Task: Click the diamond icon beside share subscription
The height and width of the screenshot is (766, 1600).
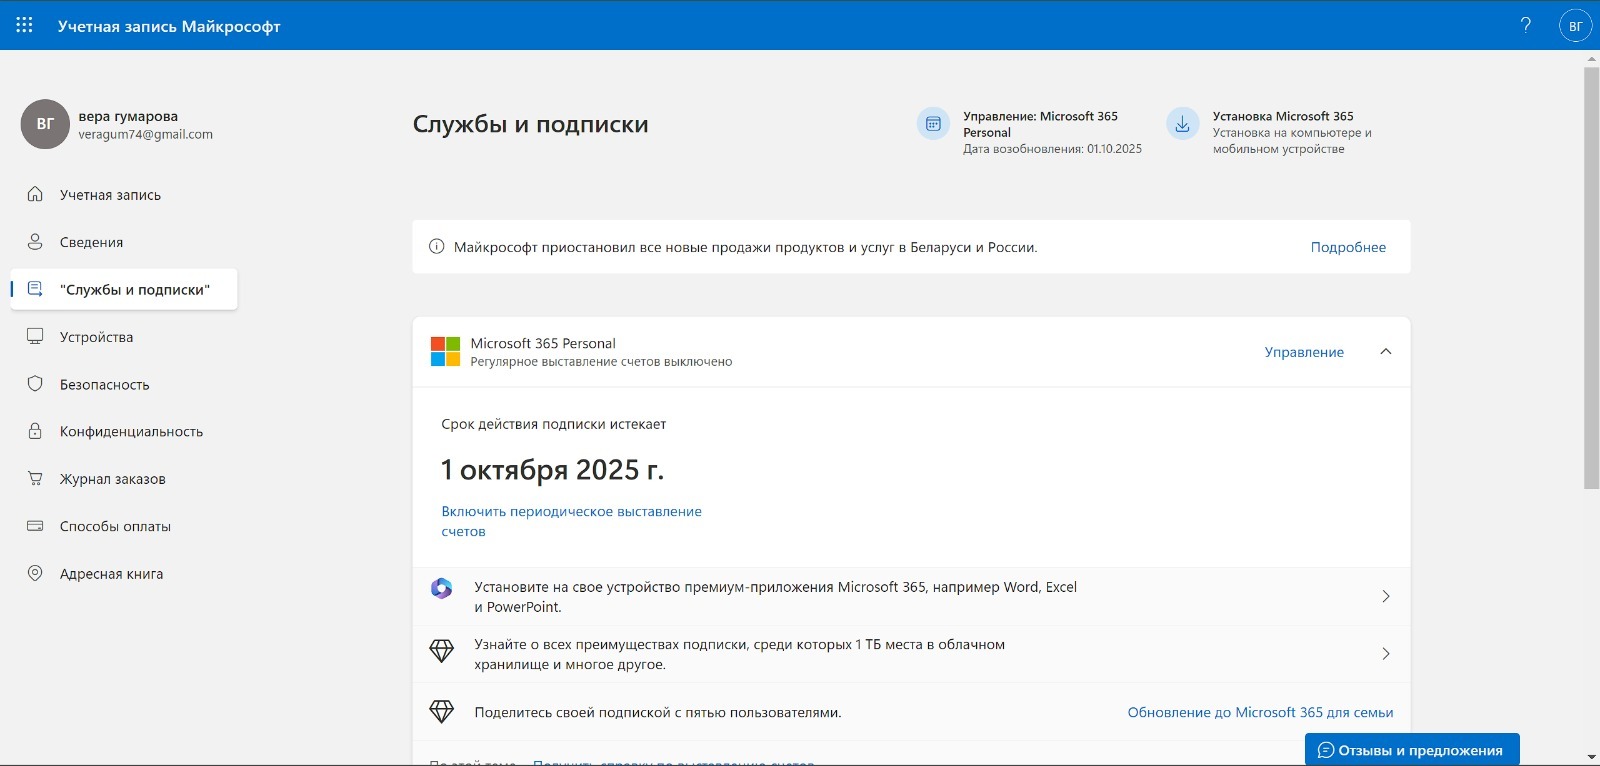Action: pos(441,712)
